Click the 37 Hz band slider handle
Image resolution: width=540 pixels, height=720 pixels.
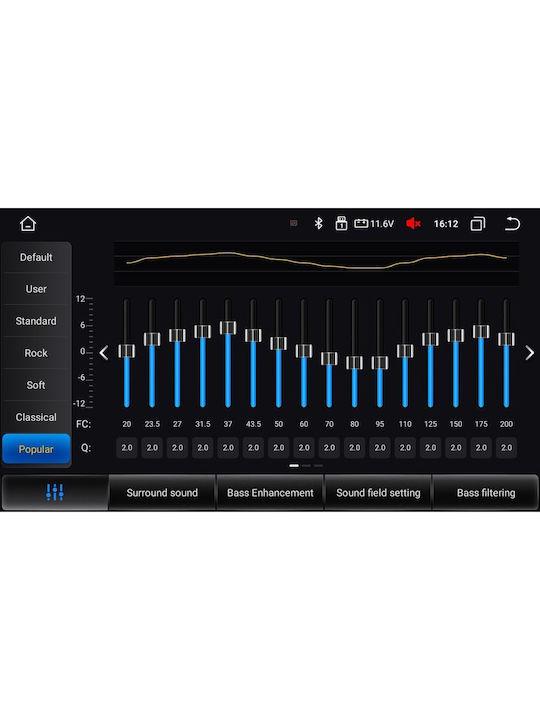228,327
